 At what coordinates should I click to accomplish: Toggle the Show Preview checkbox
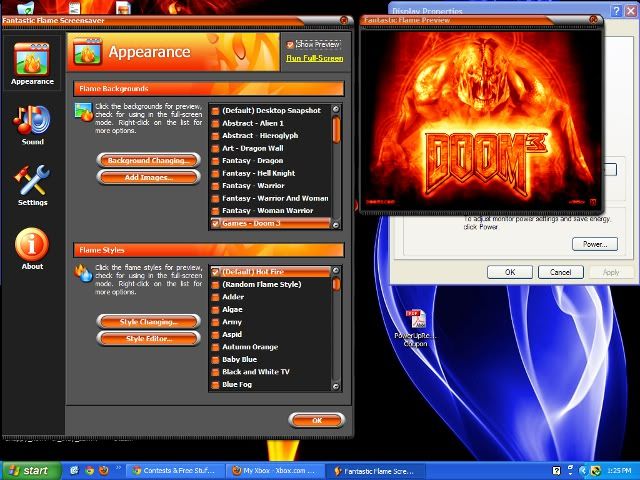click(290, 44)
